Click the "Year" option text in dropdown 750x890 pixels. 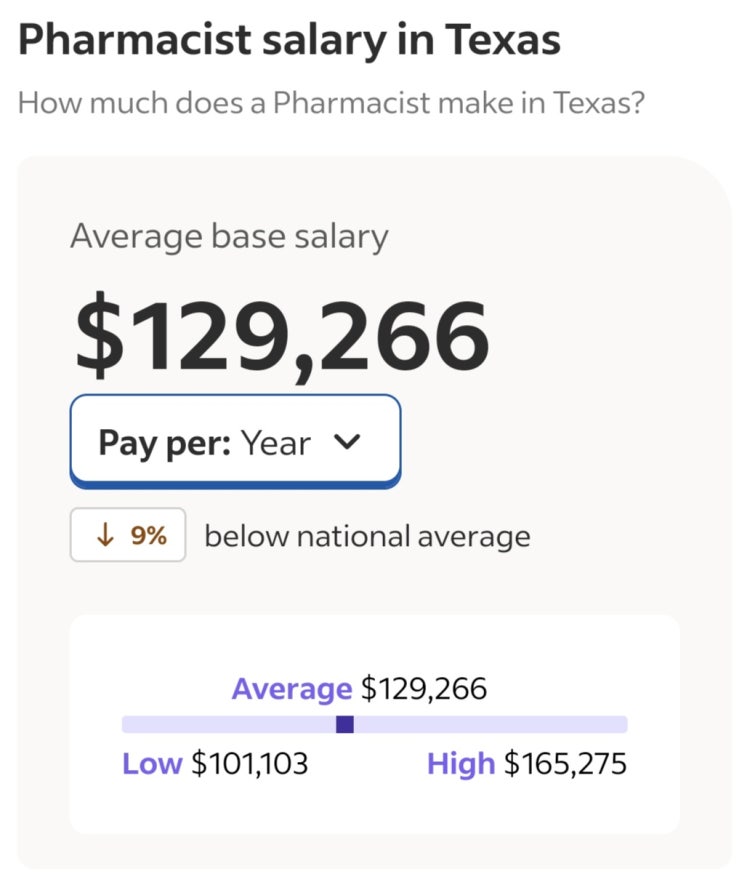tap(275, 442)
